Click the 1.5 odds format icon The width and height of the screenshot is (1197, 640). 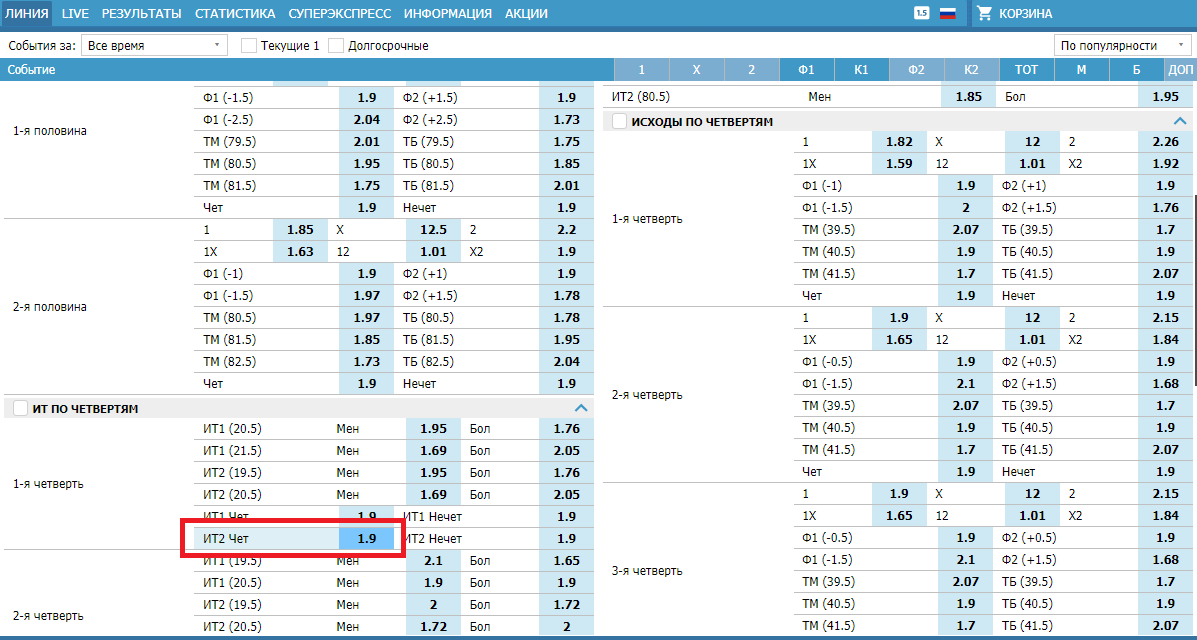point(921,13)
